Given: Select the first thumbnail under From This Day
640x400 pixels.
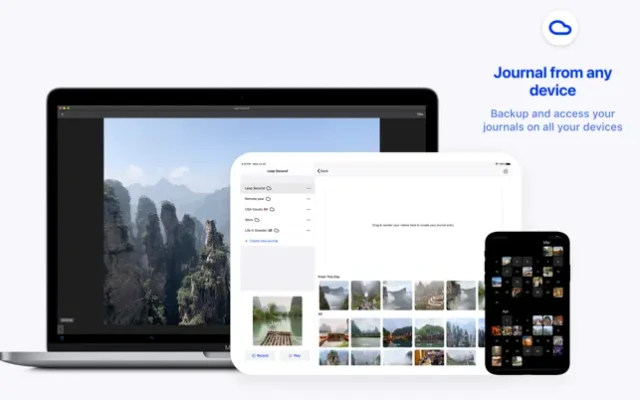Looking at the screenshot, I should tap(333, 294).
